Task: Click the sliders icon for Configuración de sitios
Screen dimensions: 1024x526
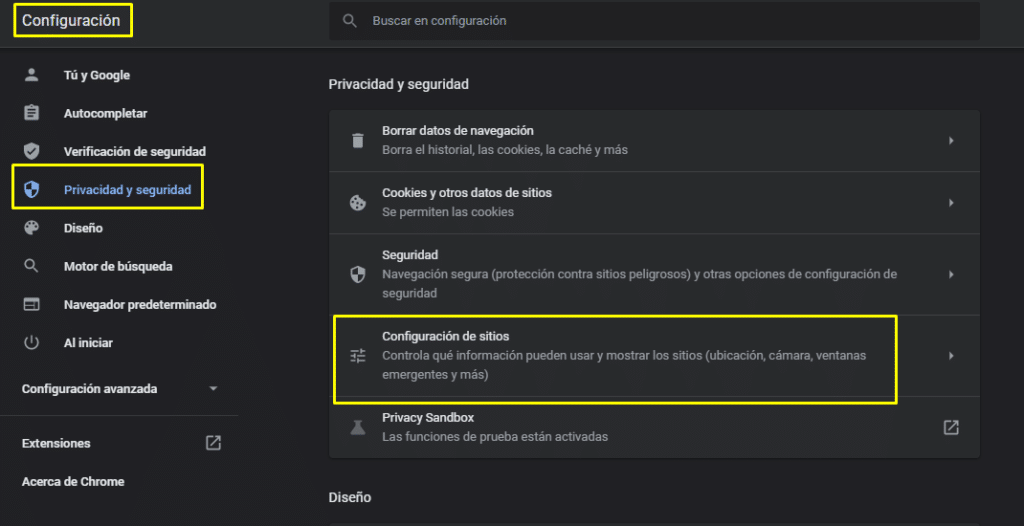Action: coord(357,356)
